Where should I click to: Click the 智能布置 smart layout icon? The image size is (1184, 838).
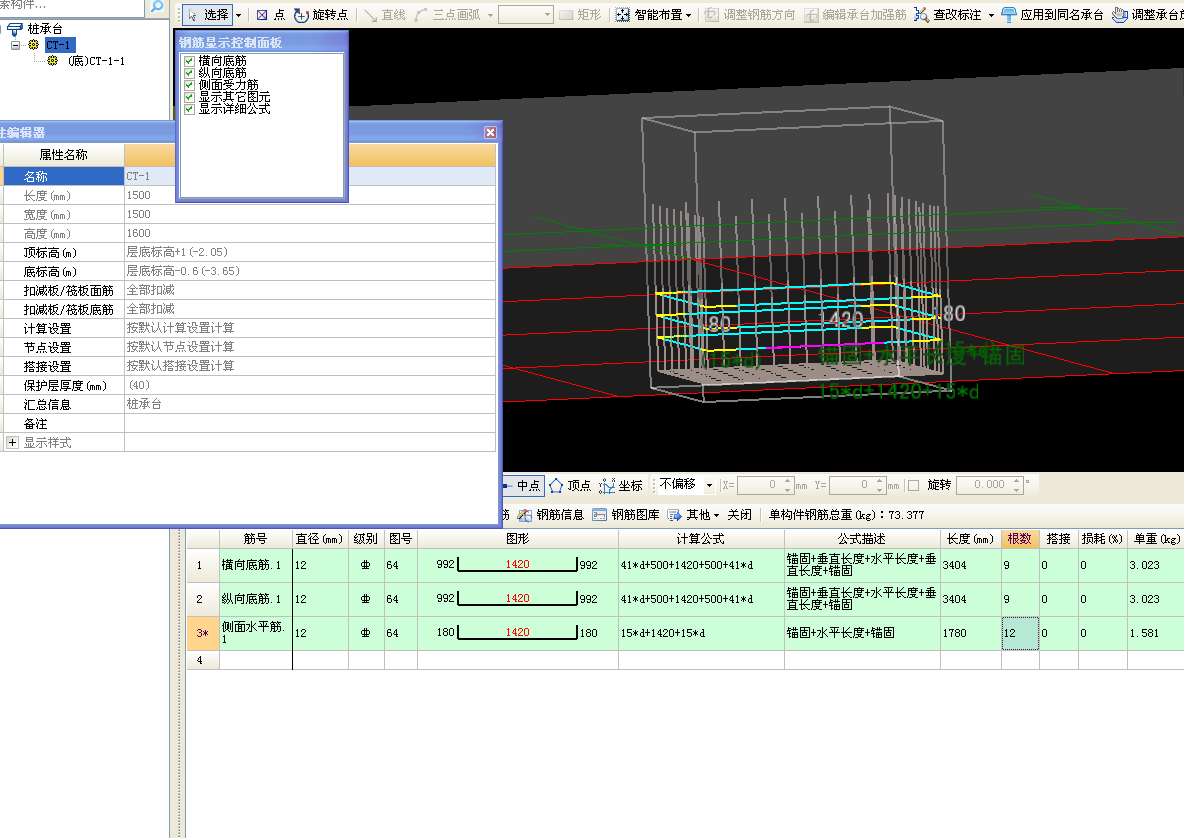coord(622,14)
